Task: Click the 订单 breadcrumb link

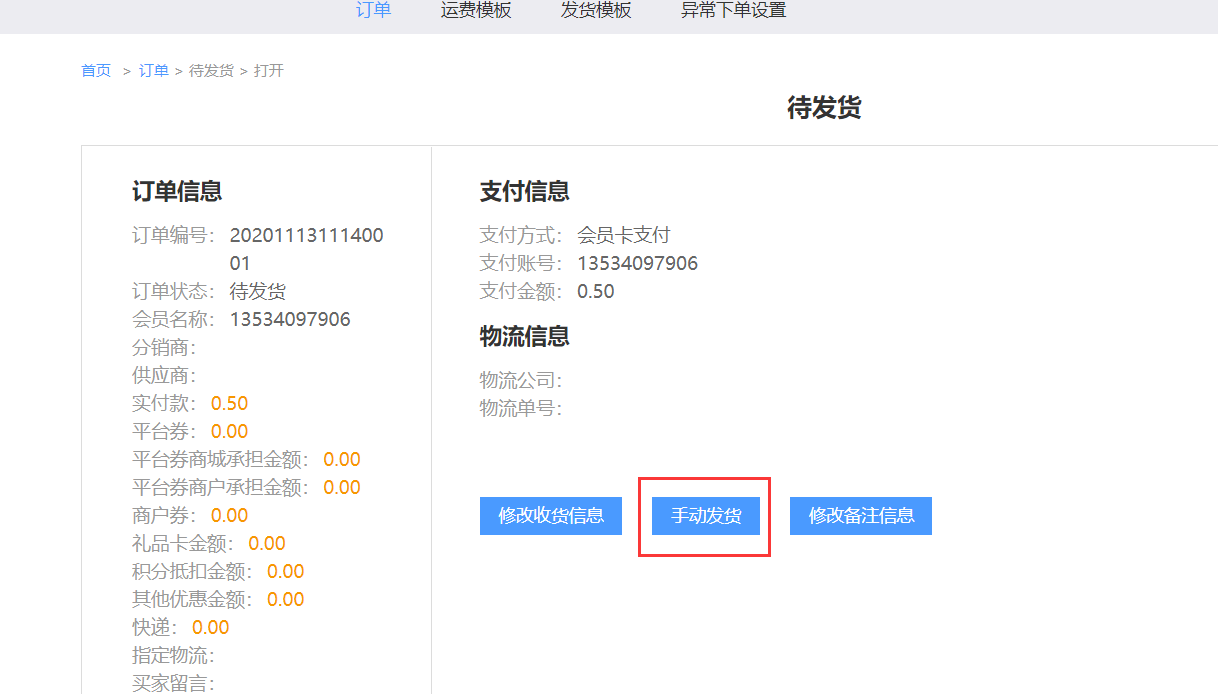Action: coord(154,71)
